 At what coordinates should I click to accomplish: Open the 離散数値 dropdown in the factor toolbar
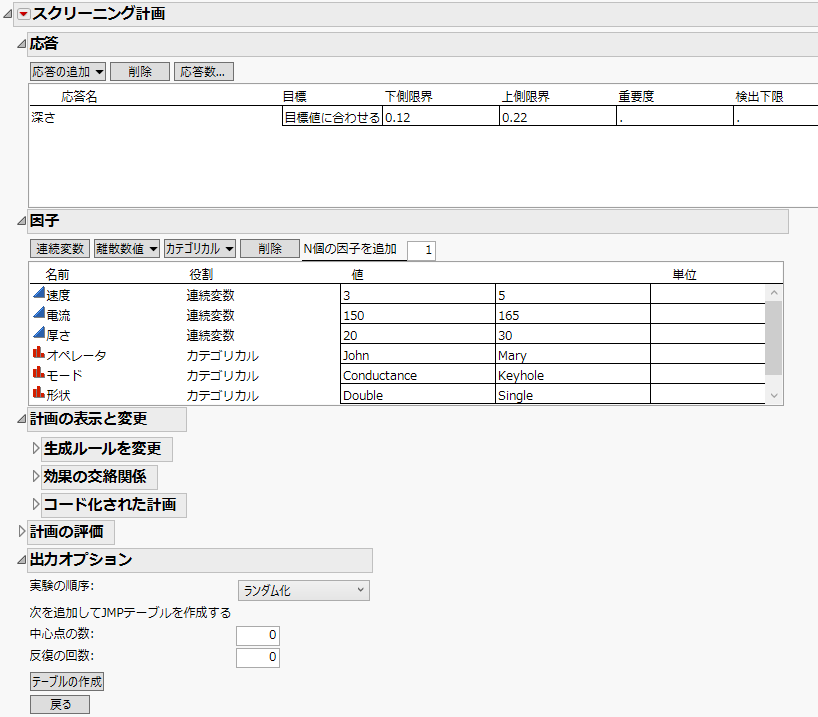tap(125, 249)
